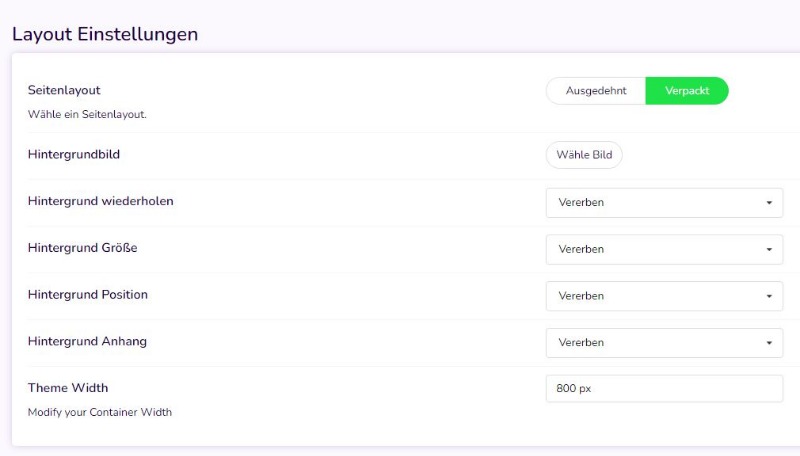
Task: Click the Theme Width label
Action: pyautogui.click(x=68, y=388)
